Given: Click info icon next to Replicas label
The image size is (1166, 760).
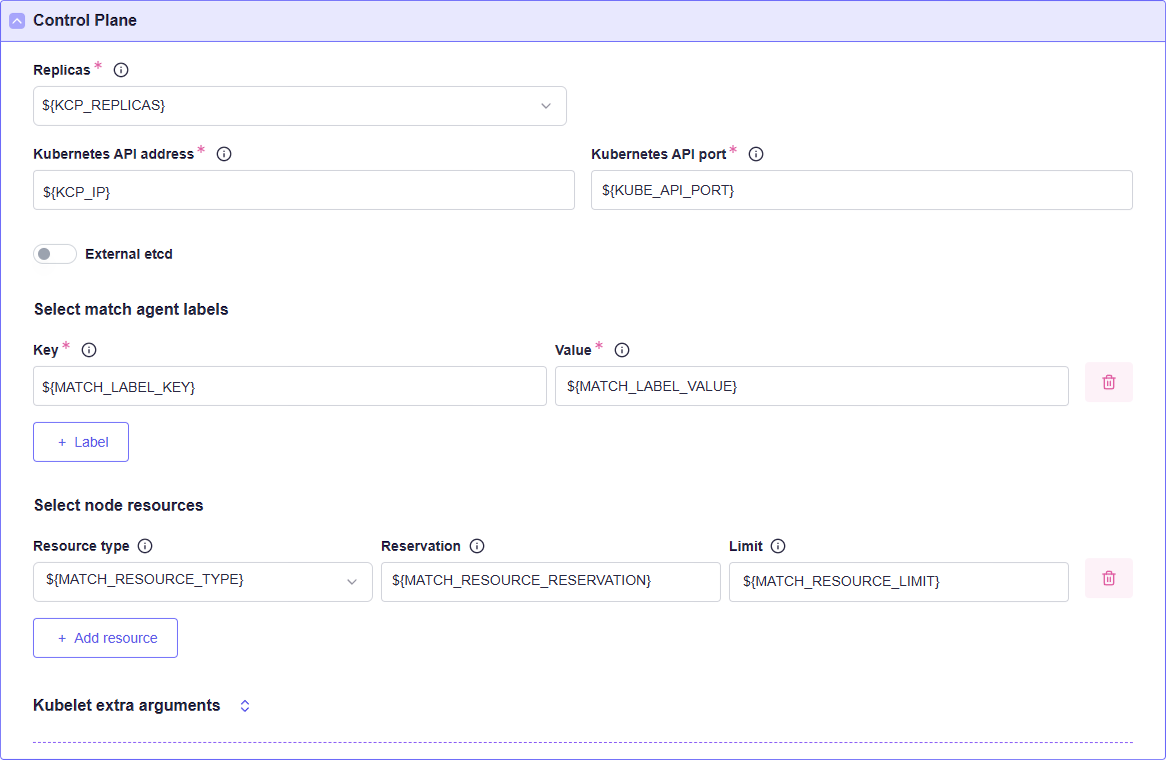Looking at the screenshot, I should click(x=121, y=70).
